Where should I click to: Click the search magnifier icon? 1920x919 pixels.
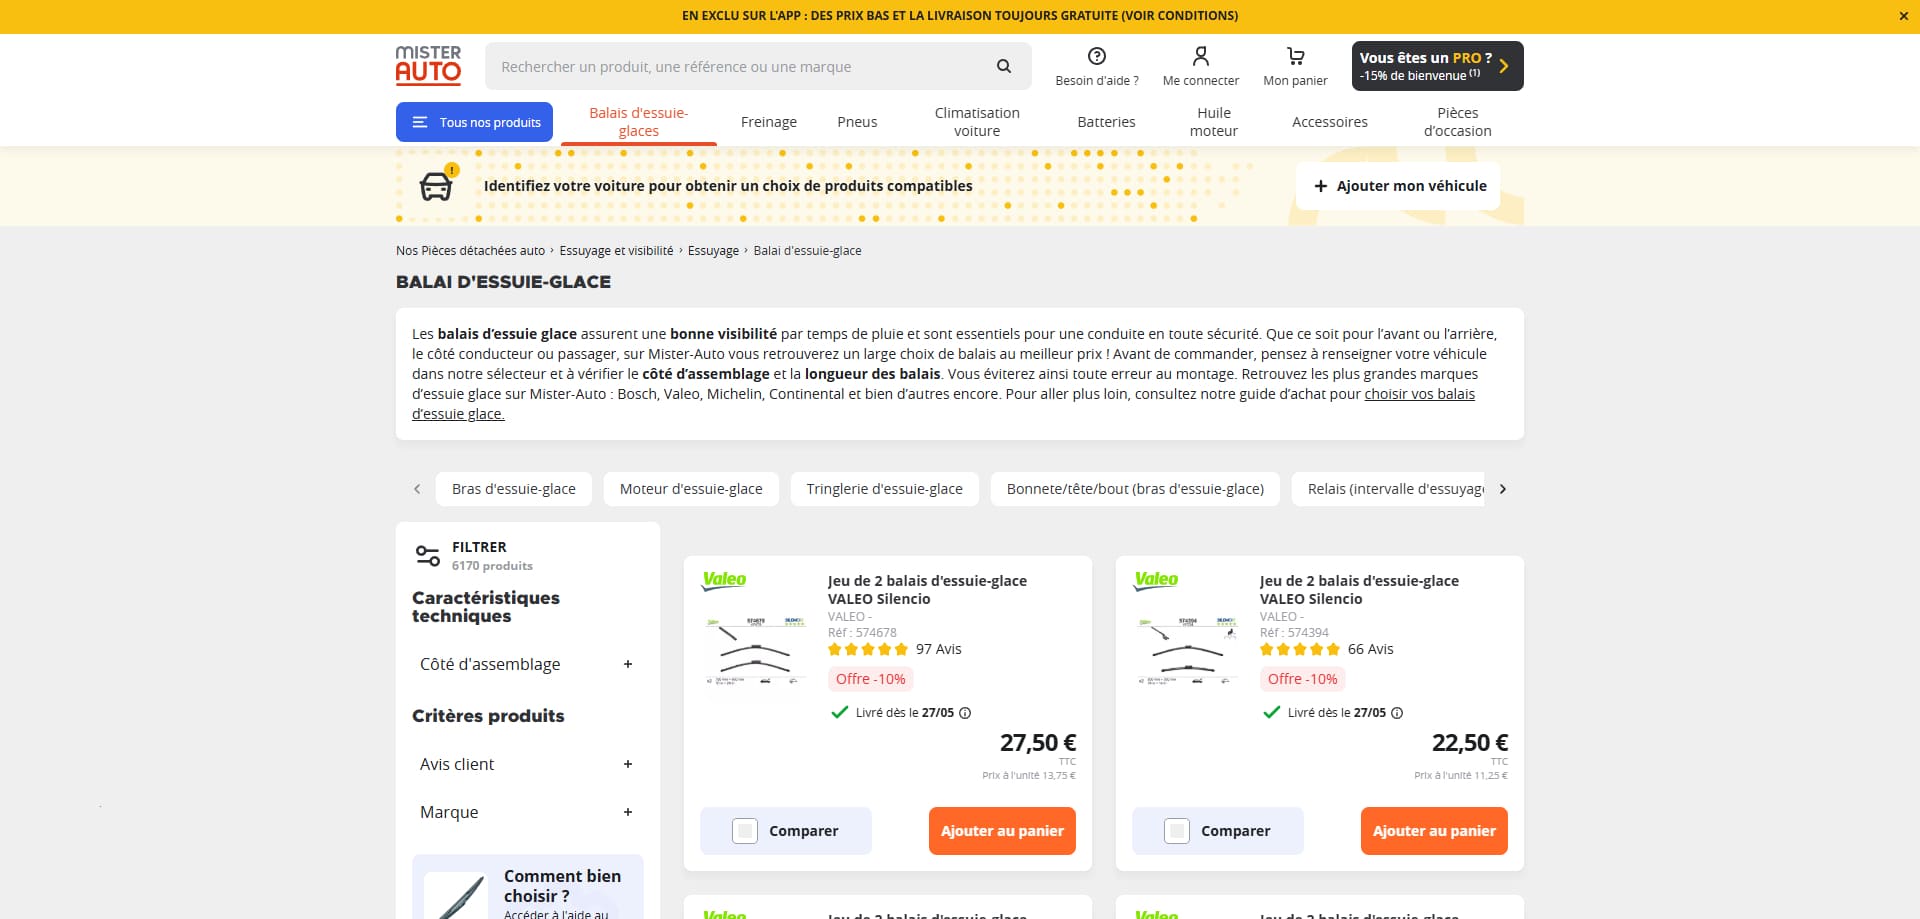tap(1004, 66)
